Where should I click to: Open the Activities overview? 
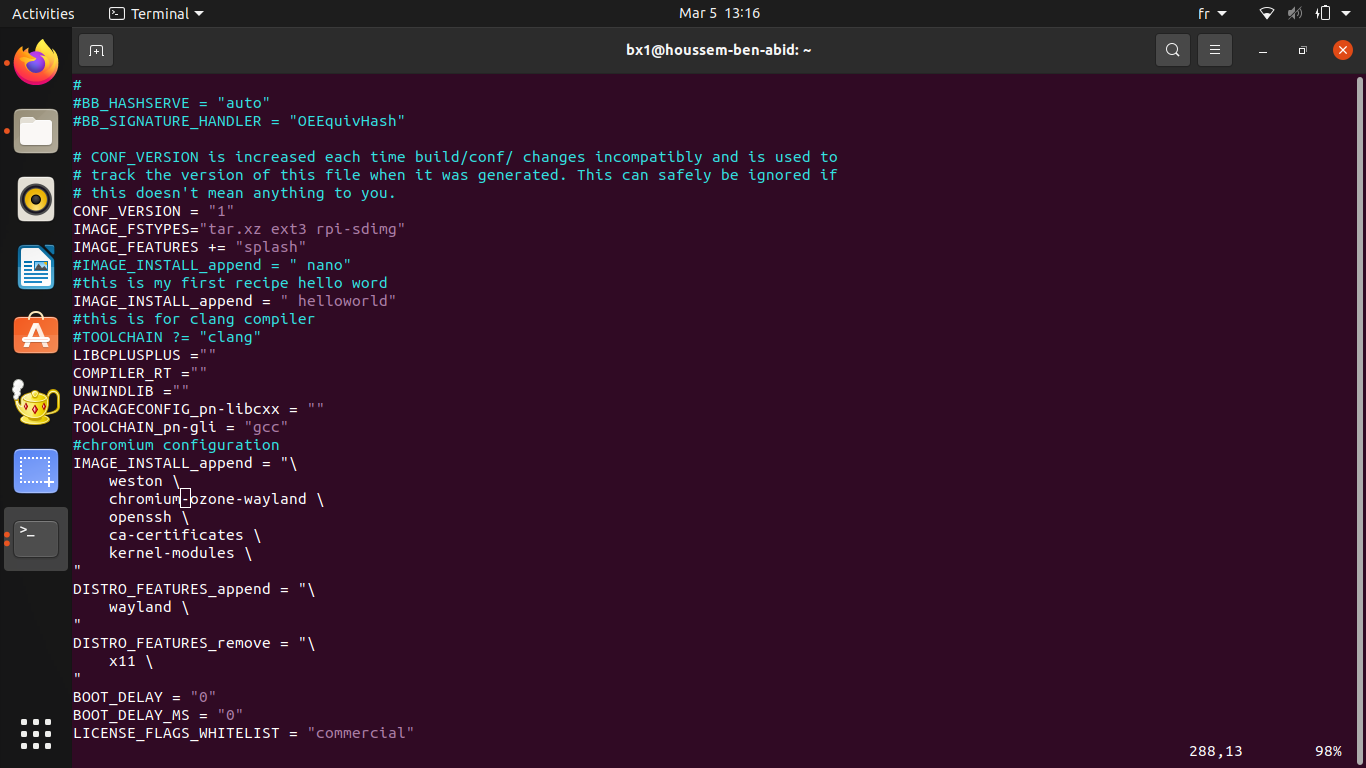tap(43, 13)
